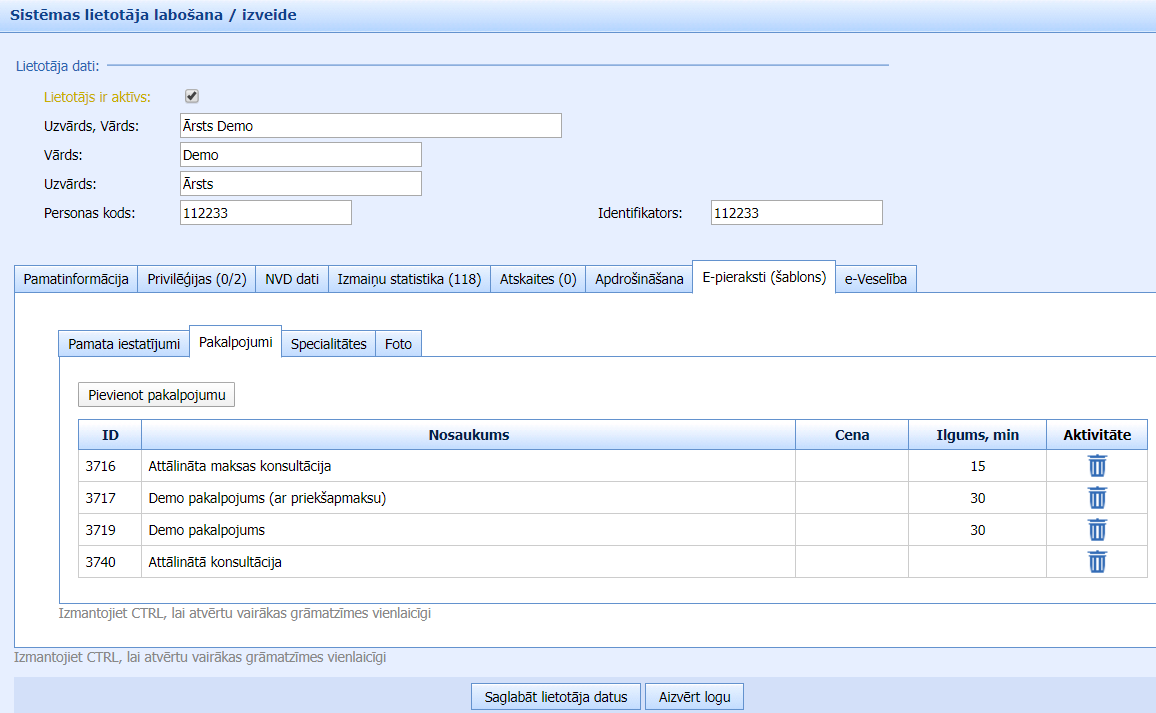Image resolution: width=1156 pixels, height=713 pixels.
Task: Open the Apdrošināšana tab
Action: [x=639, y=280]
